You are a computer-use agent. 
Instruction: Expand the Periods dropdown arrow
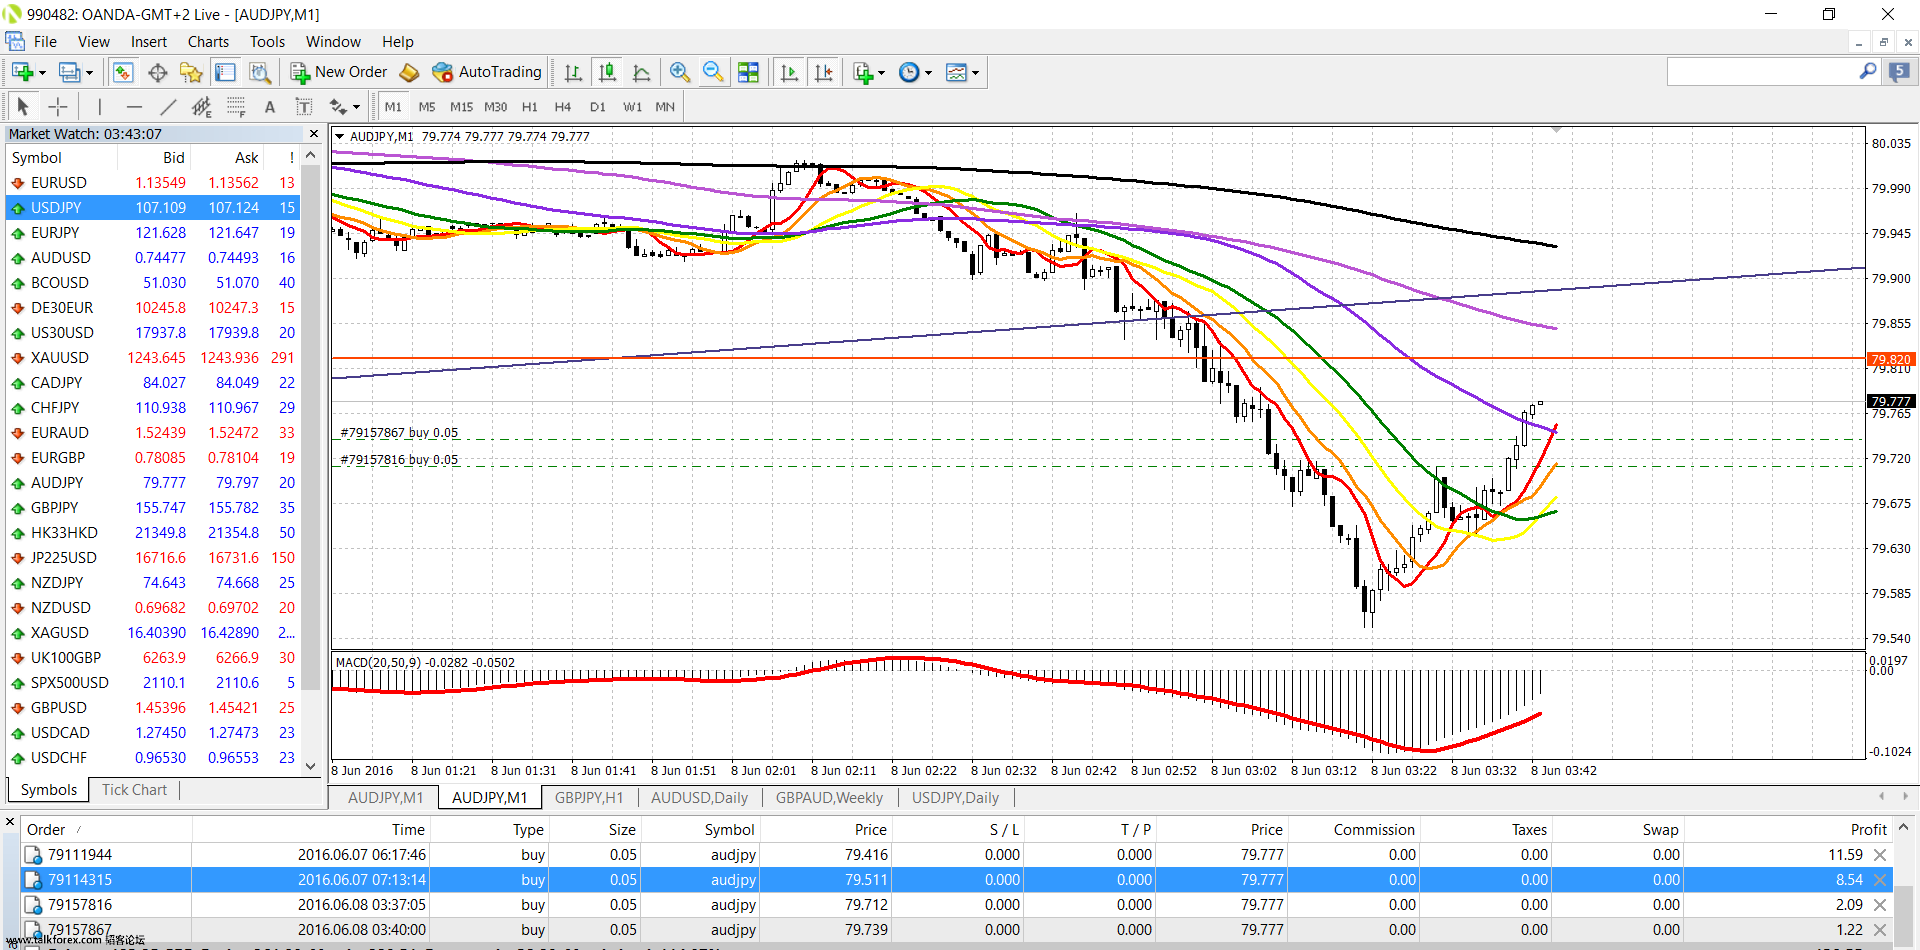coord(928,72)
